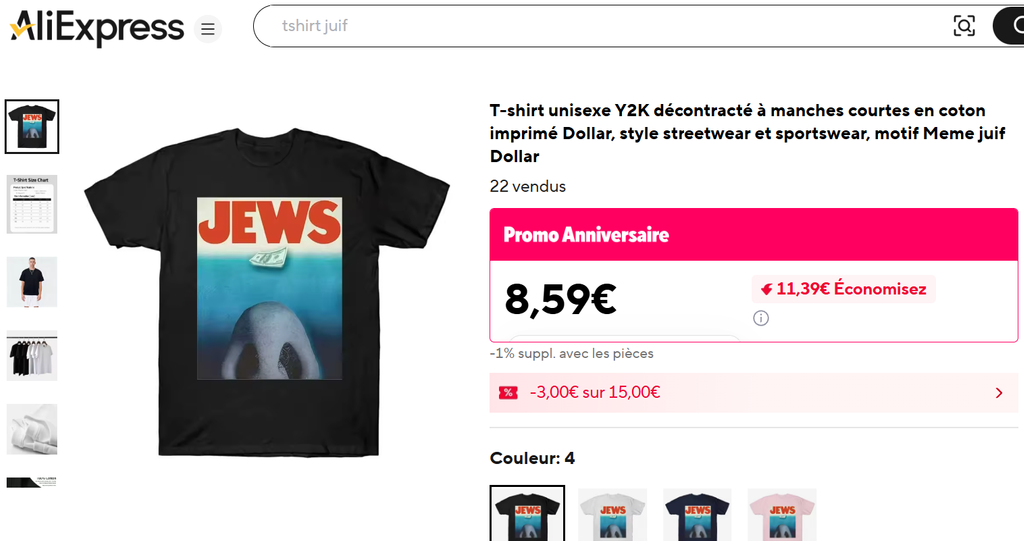
Task: Click the black search submit button
Action: [x=1008, y=26]
